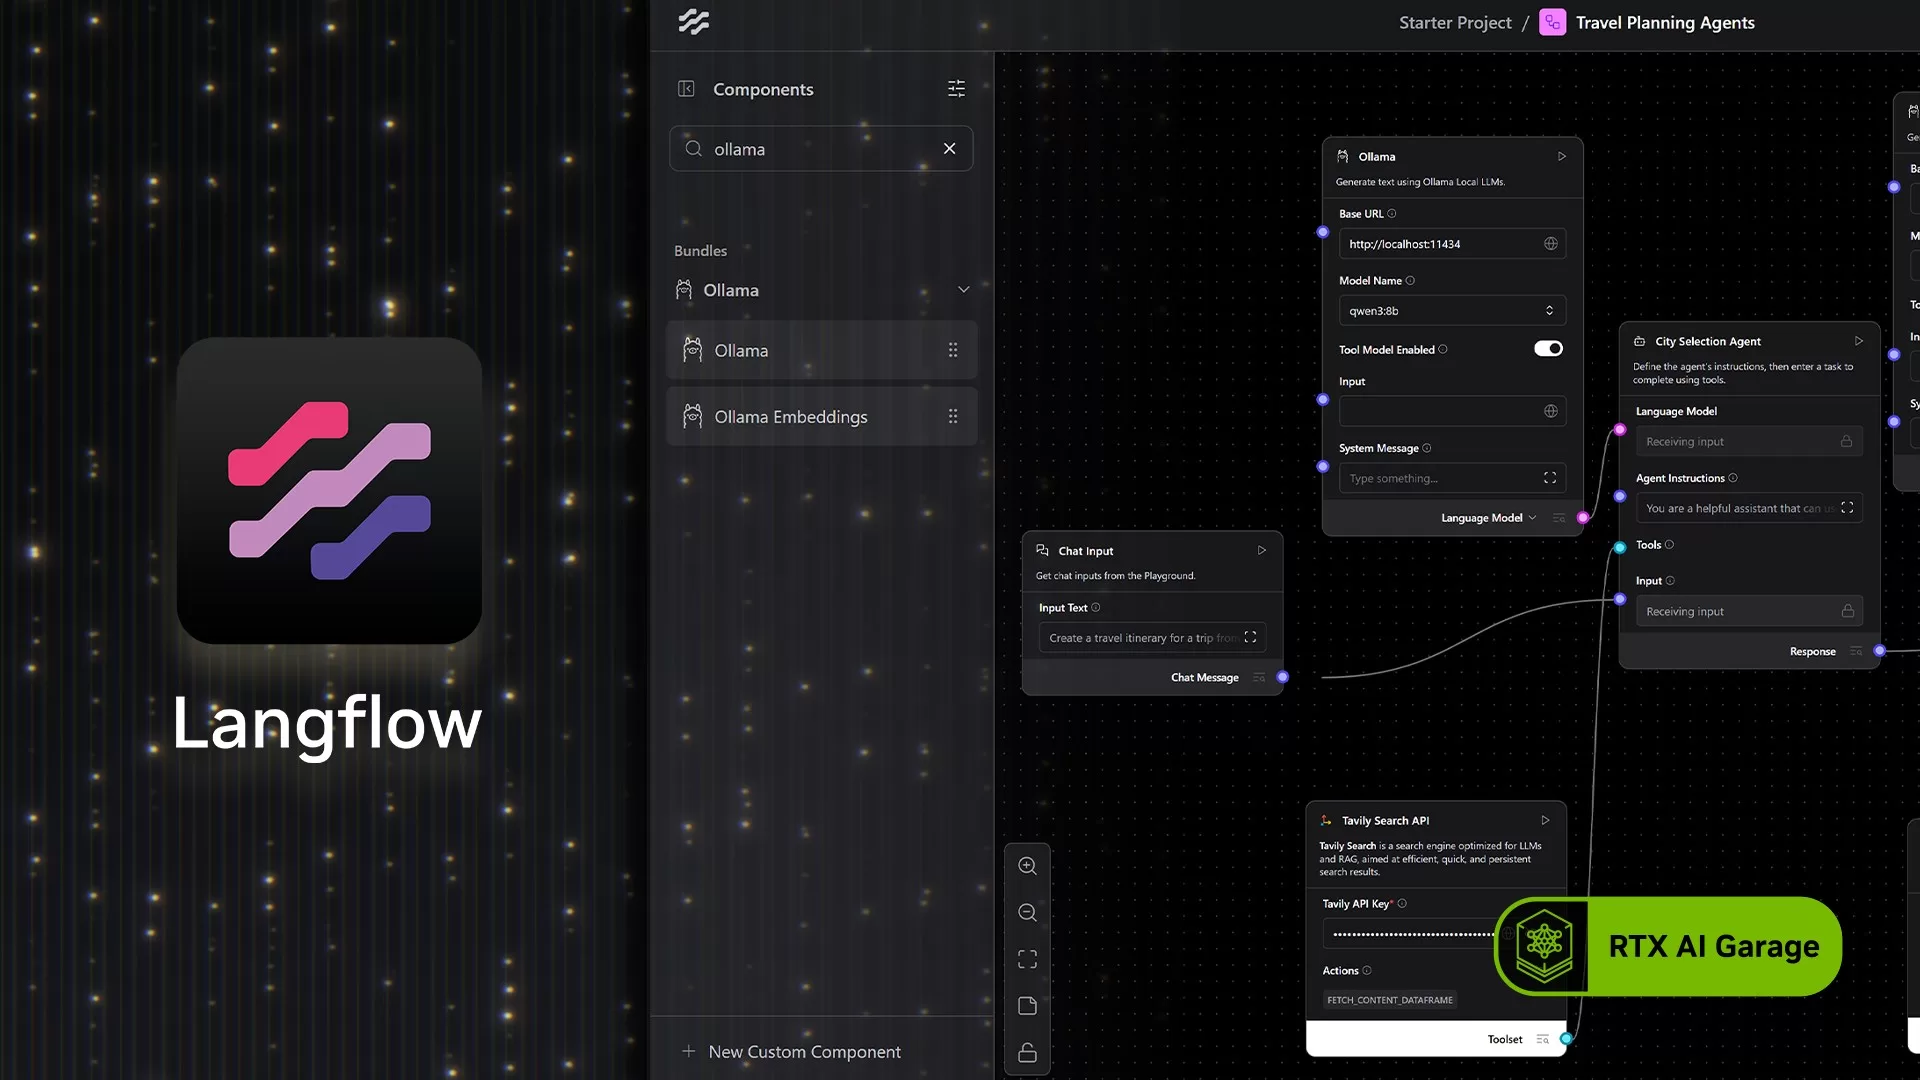The width and height of the screenshot is (1920, 1080).
Task: Collapse the Ollama bundle chevron
Action: (963, 290)
